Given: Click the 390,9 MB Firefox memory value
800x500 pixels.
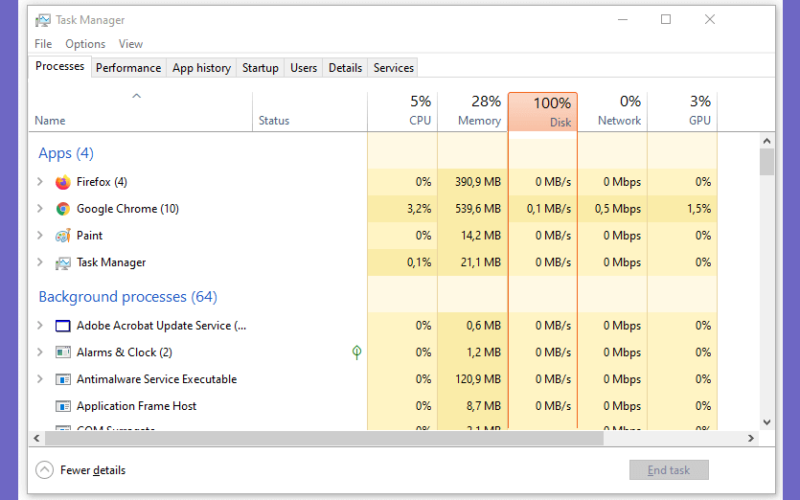Looking at the screenshot, I should [x=478, y=182].
